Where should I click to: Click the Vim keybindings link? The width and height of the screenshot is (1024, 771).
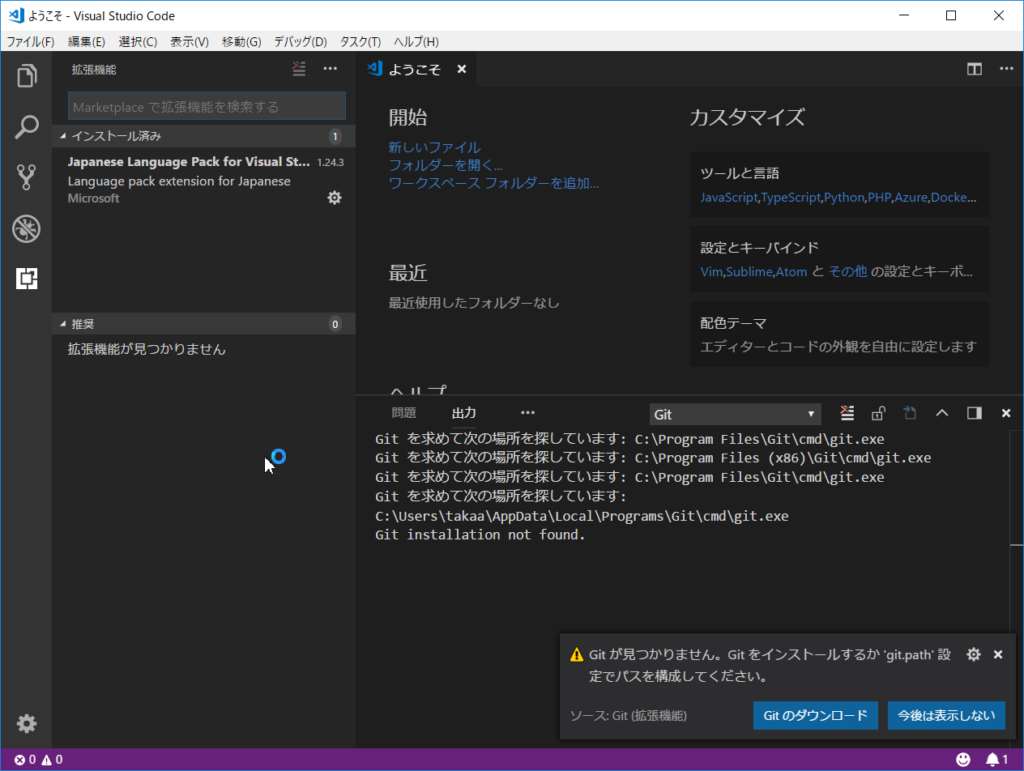[711, 272]
